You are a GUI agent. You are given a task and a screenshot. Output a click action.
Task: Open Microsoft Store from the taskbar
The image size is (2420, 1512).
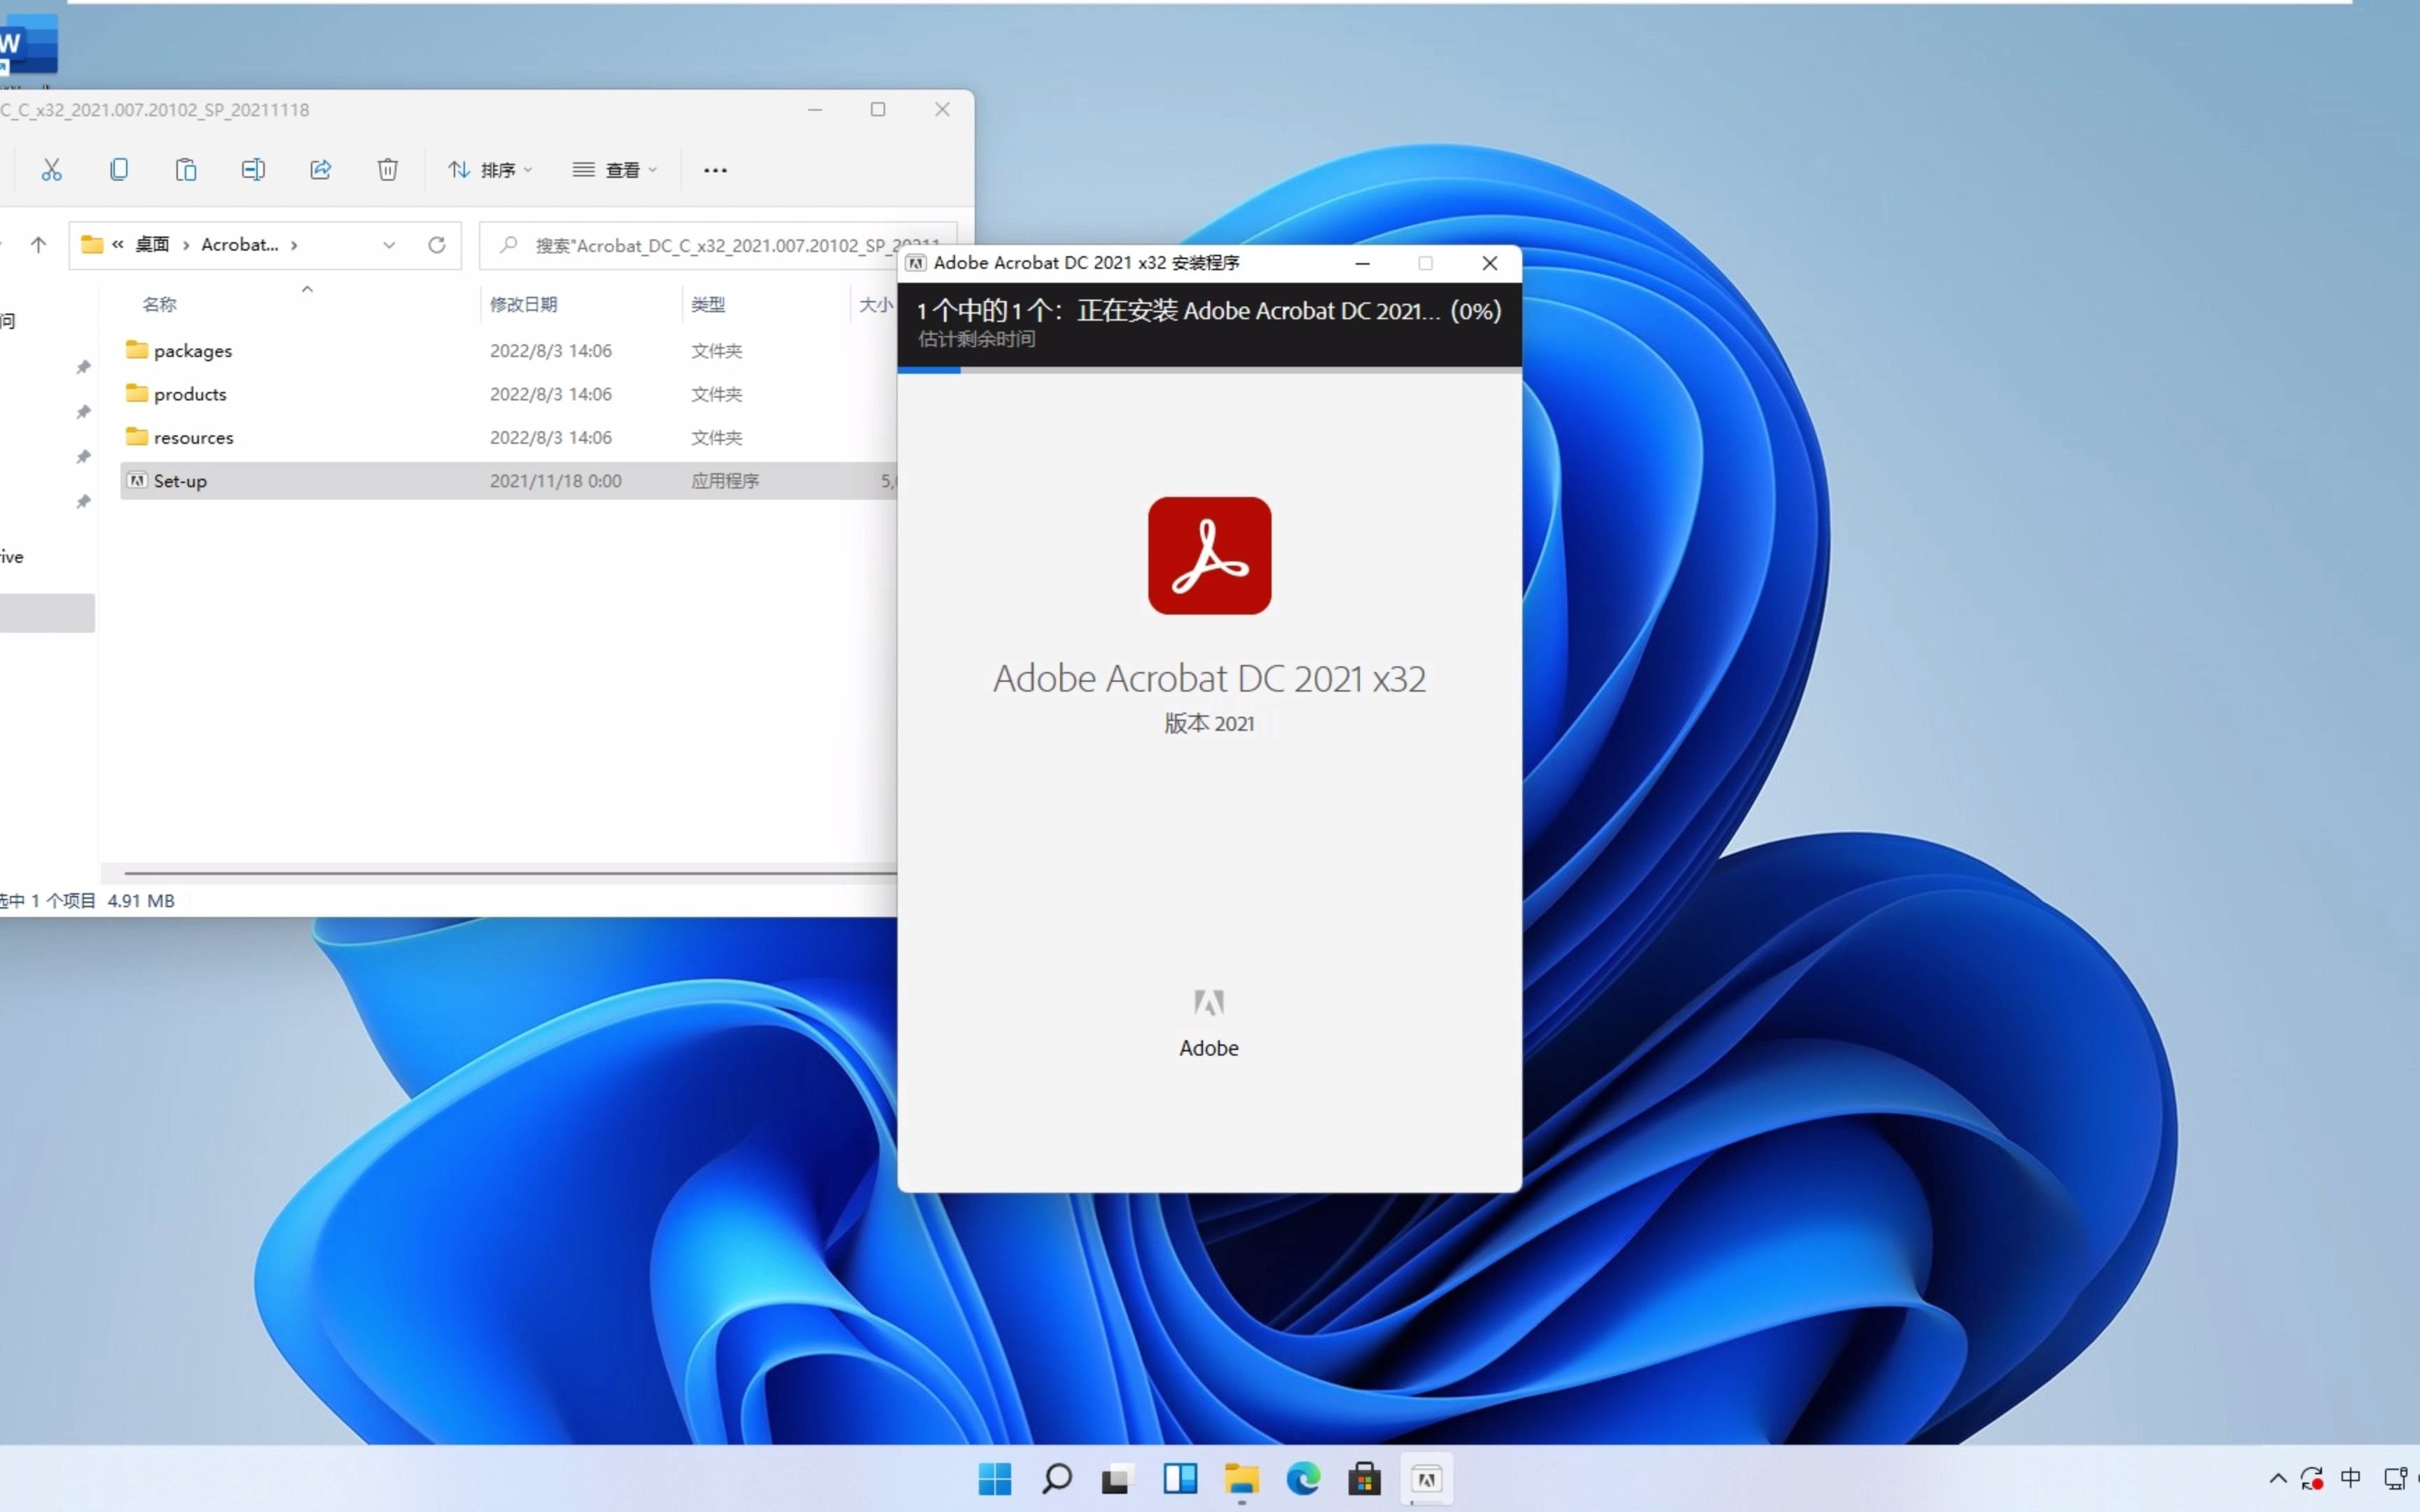point(1365,1478)
